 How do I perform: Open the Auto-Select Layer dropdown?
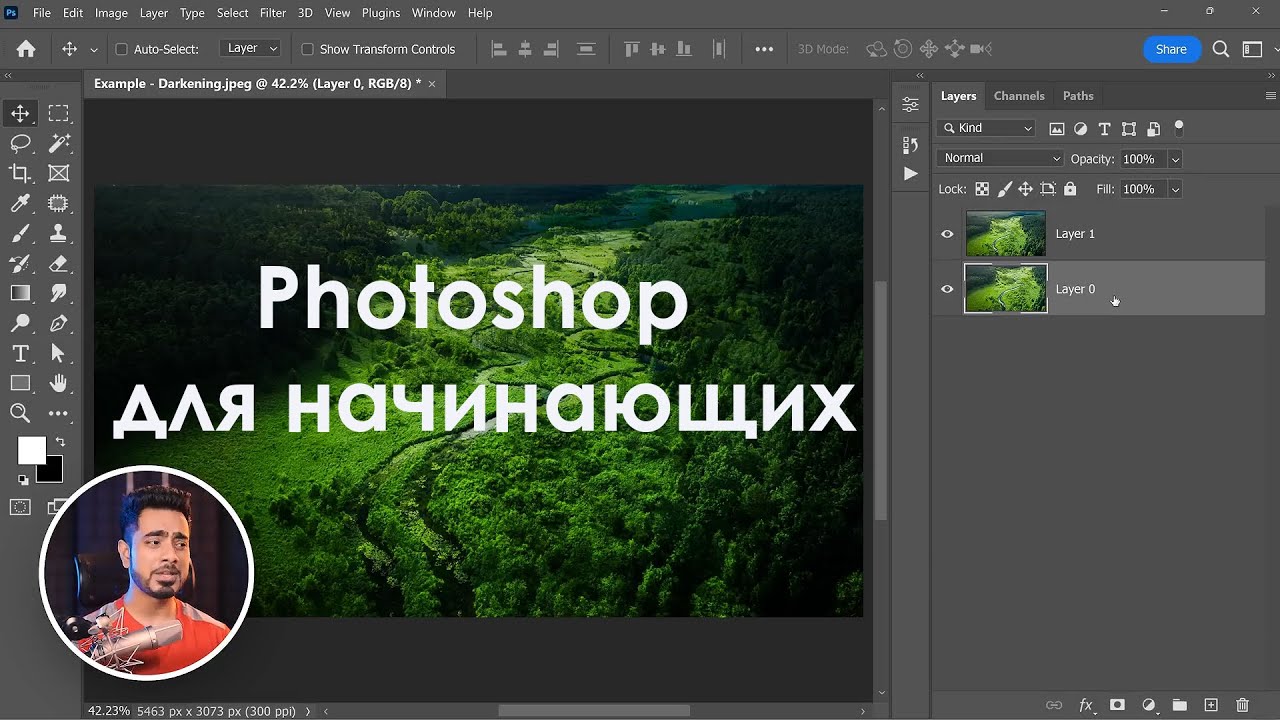(x=249, y=48)
